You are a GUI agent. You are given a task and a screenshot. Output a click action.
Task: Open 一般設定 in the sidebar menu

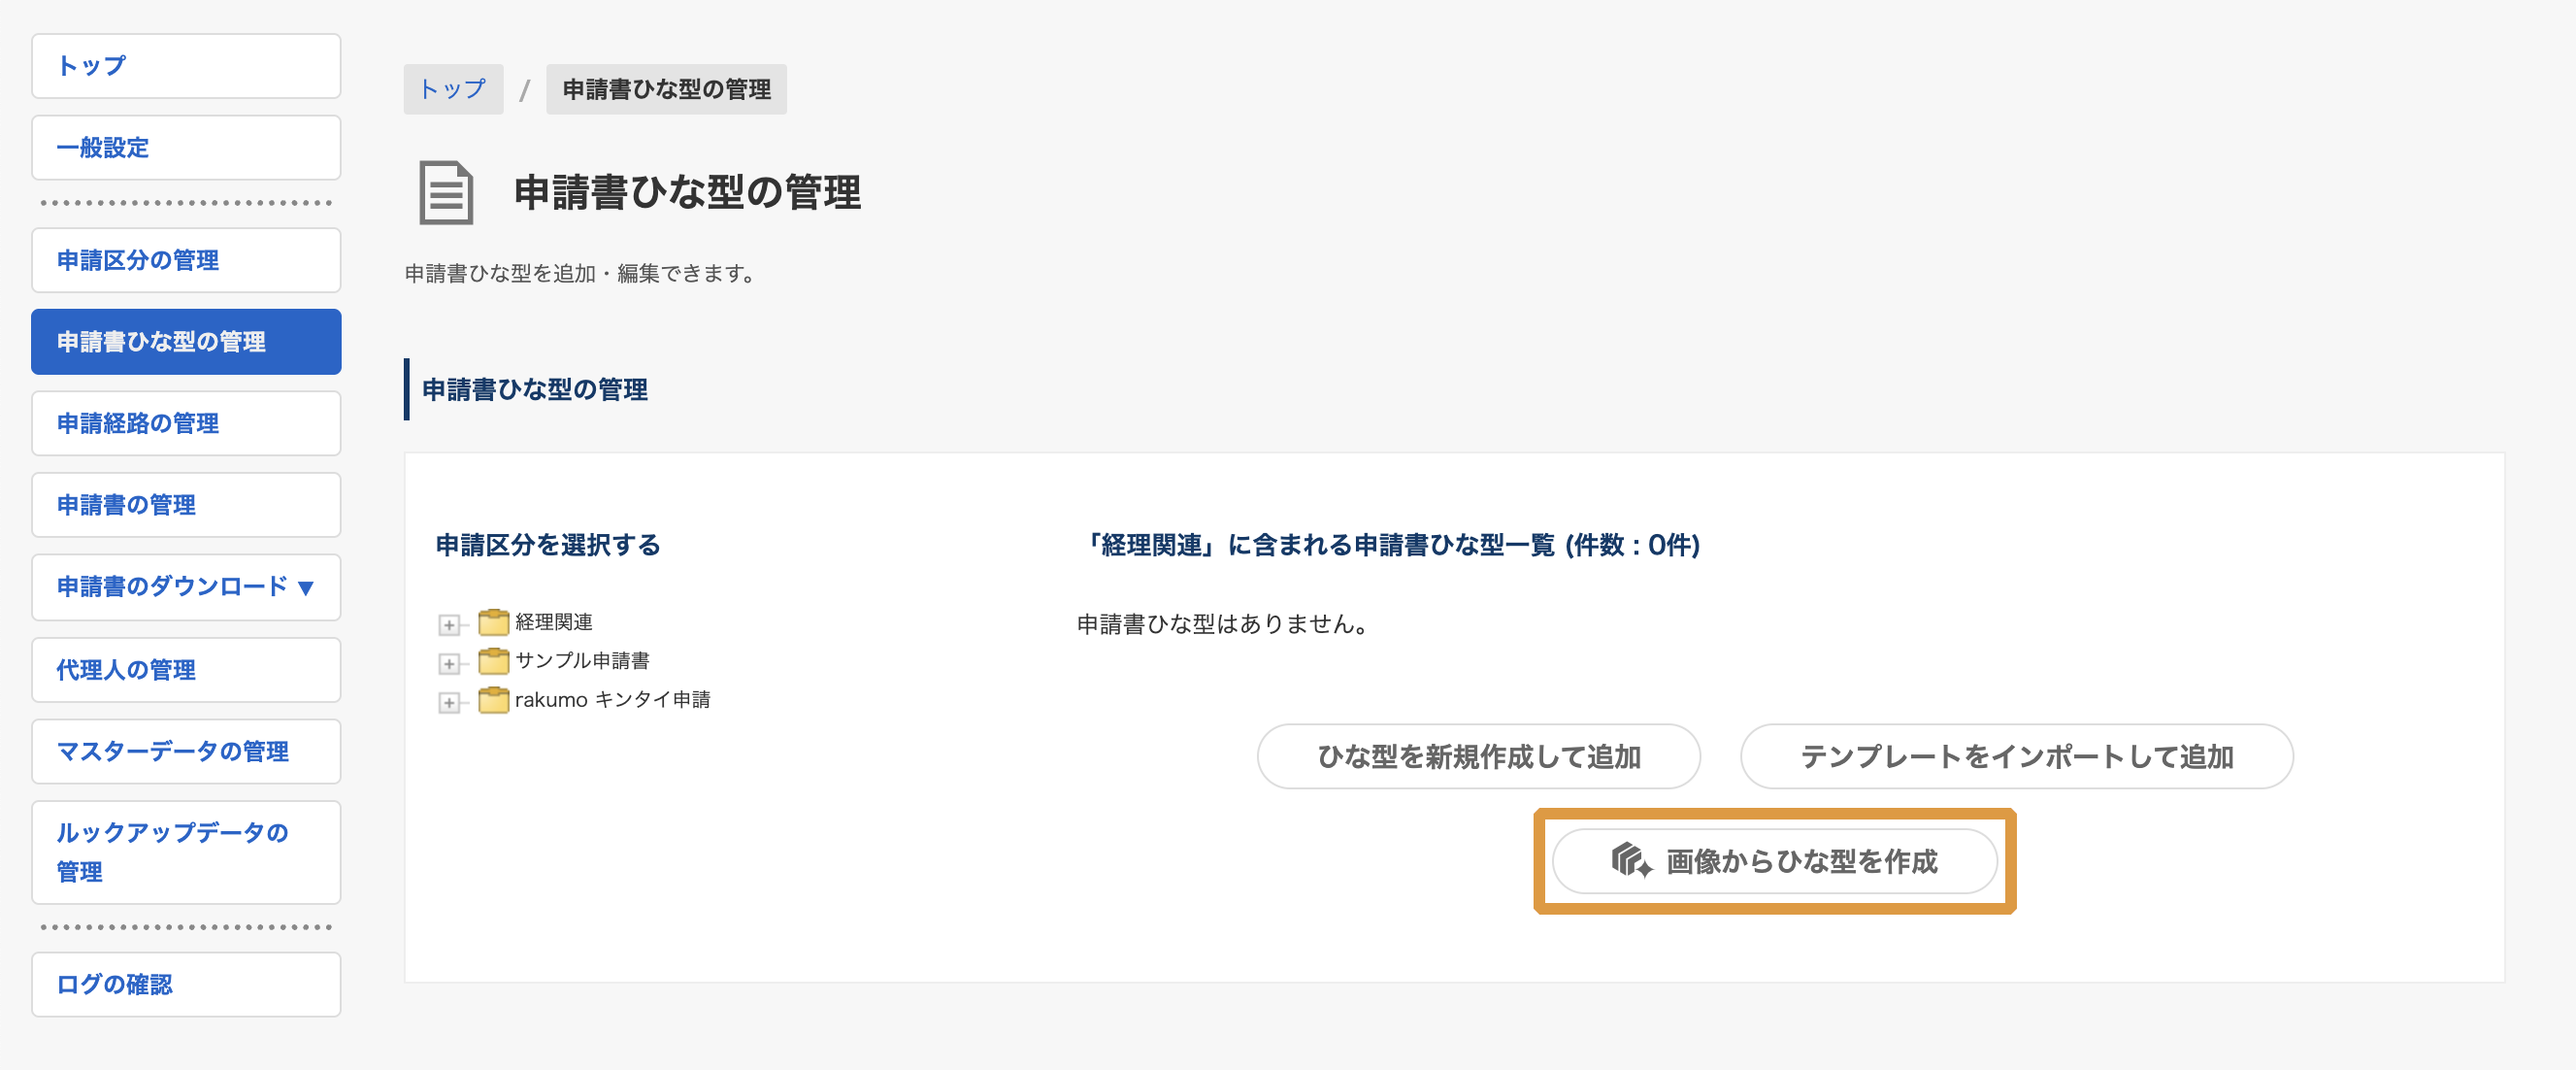tap(186, 148)
